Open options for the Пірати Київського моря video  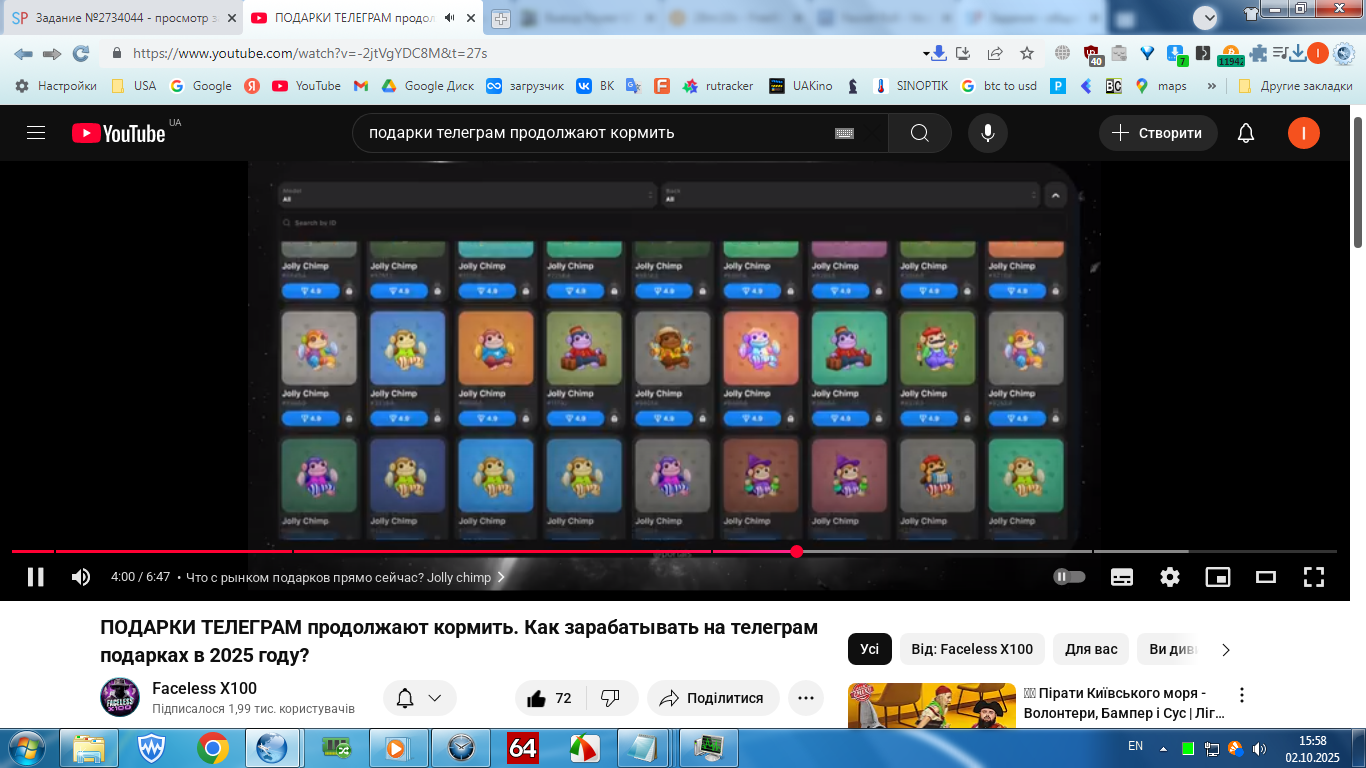pyautogui.click(x=1242, y=695)
